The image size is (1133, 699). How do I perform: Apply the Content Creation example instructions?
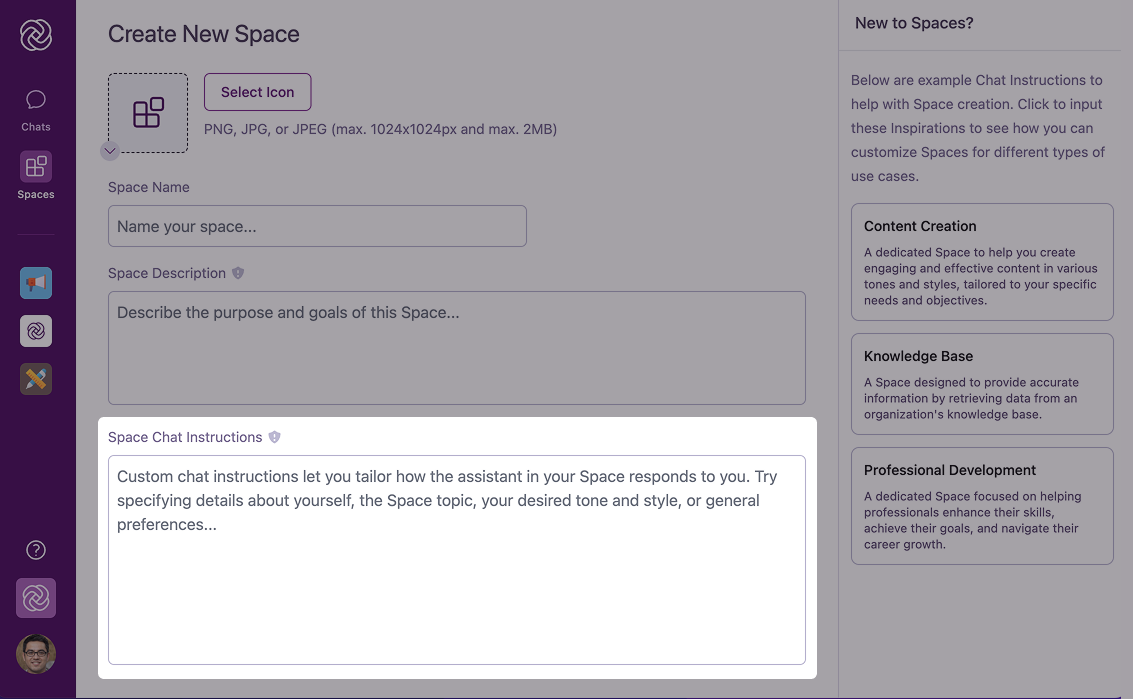[981, 262]
